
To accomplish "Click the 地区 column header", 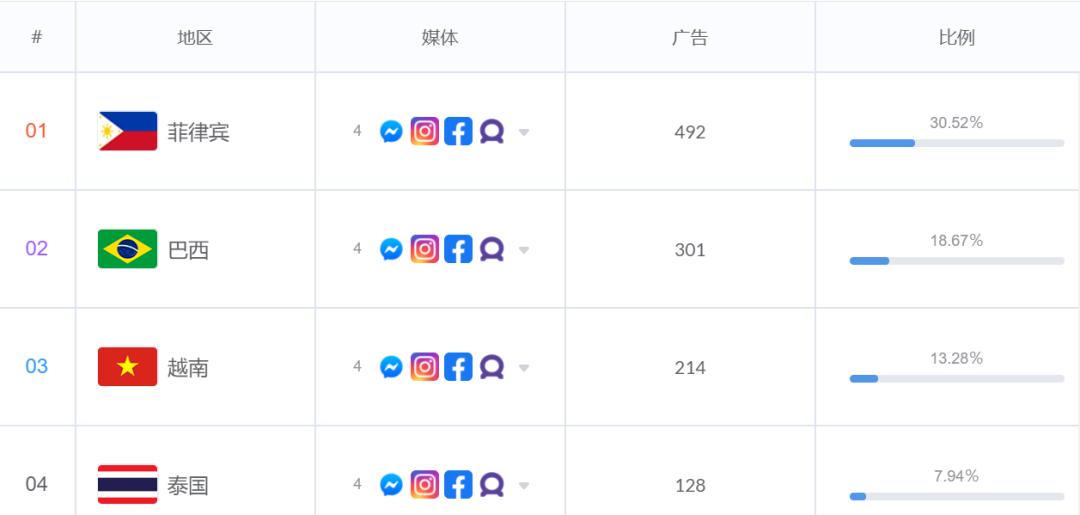I will tap(195, 37).
